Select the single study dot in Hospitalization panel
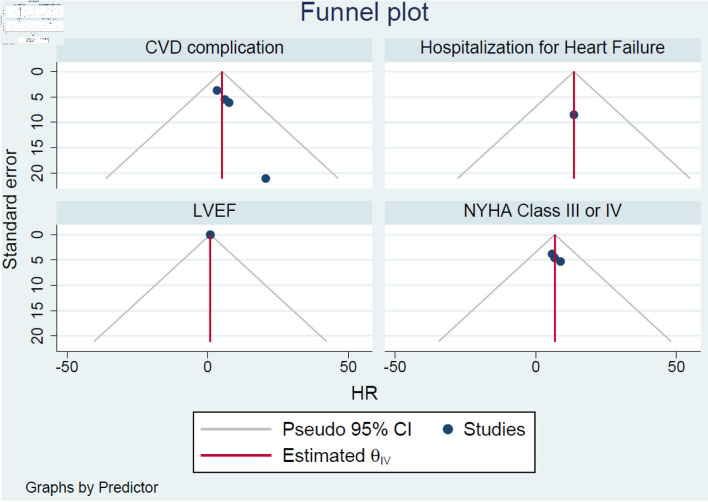 [574, 115]
